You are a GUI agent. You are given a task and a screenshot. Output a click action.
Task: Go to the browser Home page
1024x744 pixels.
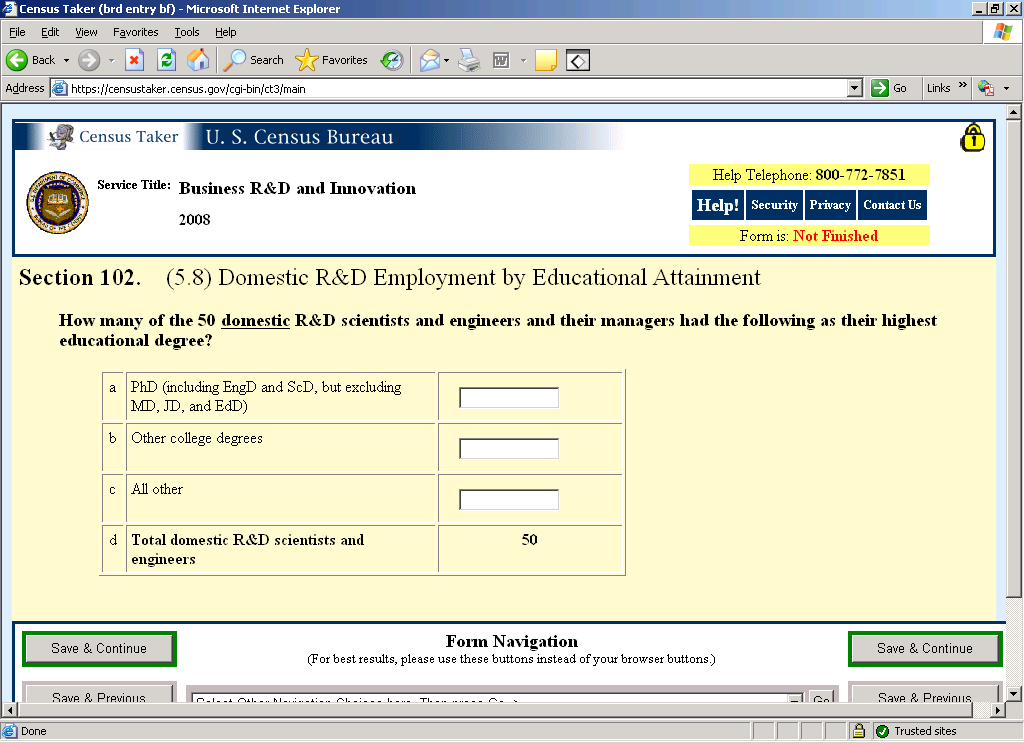pos(198,60)
